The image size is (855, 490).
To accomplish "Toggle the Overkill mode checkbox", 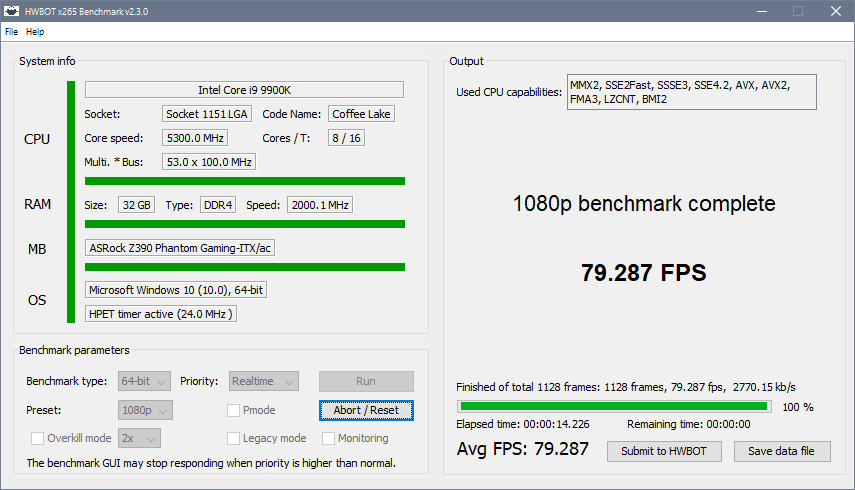I will pos(38,438).
